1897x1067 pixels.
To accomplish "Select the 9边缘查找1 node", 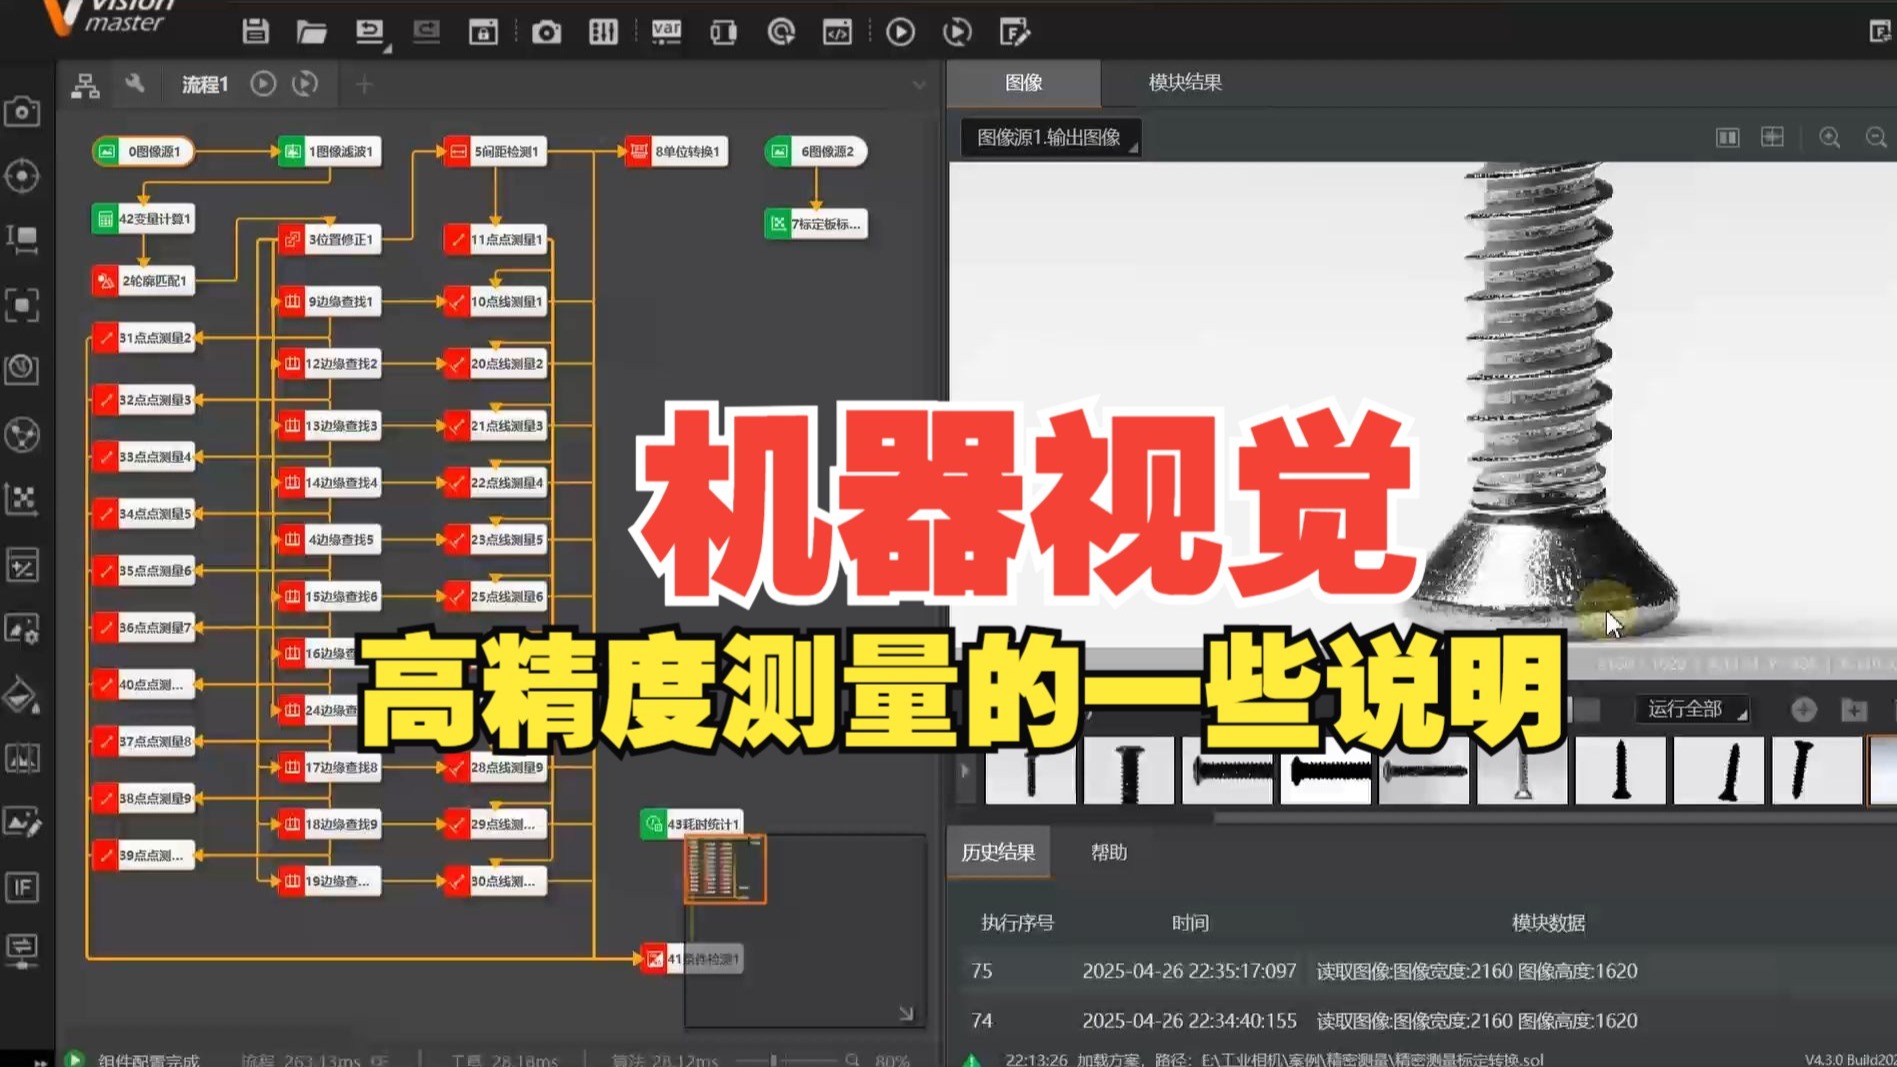I will (329, 301).
